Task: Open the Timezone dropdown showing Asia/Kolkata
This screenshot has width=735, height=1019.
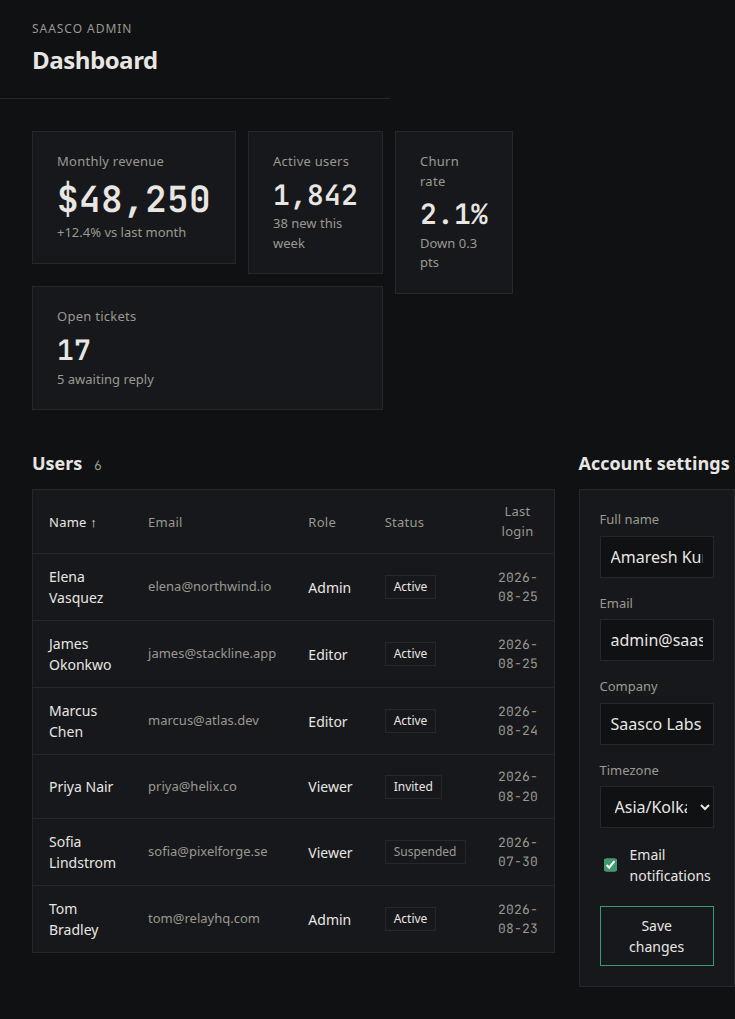Action: 656,807
